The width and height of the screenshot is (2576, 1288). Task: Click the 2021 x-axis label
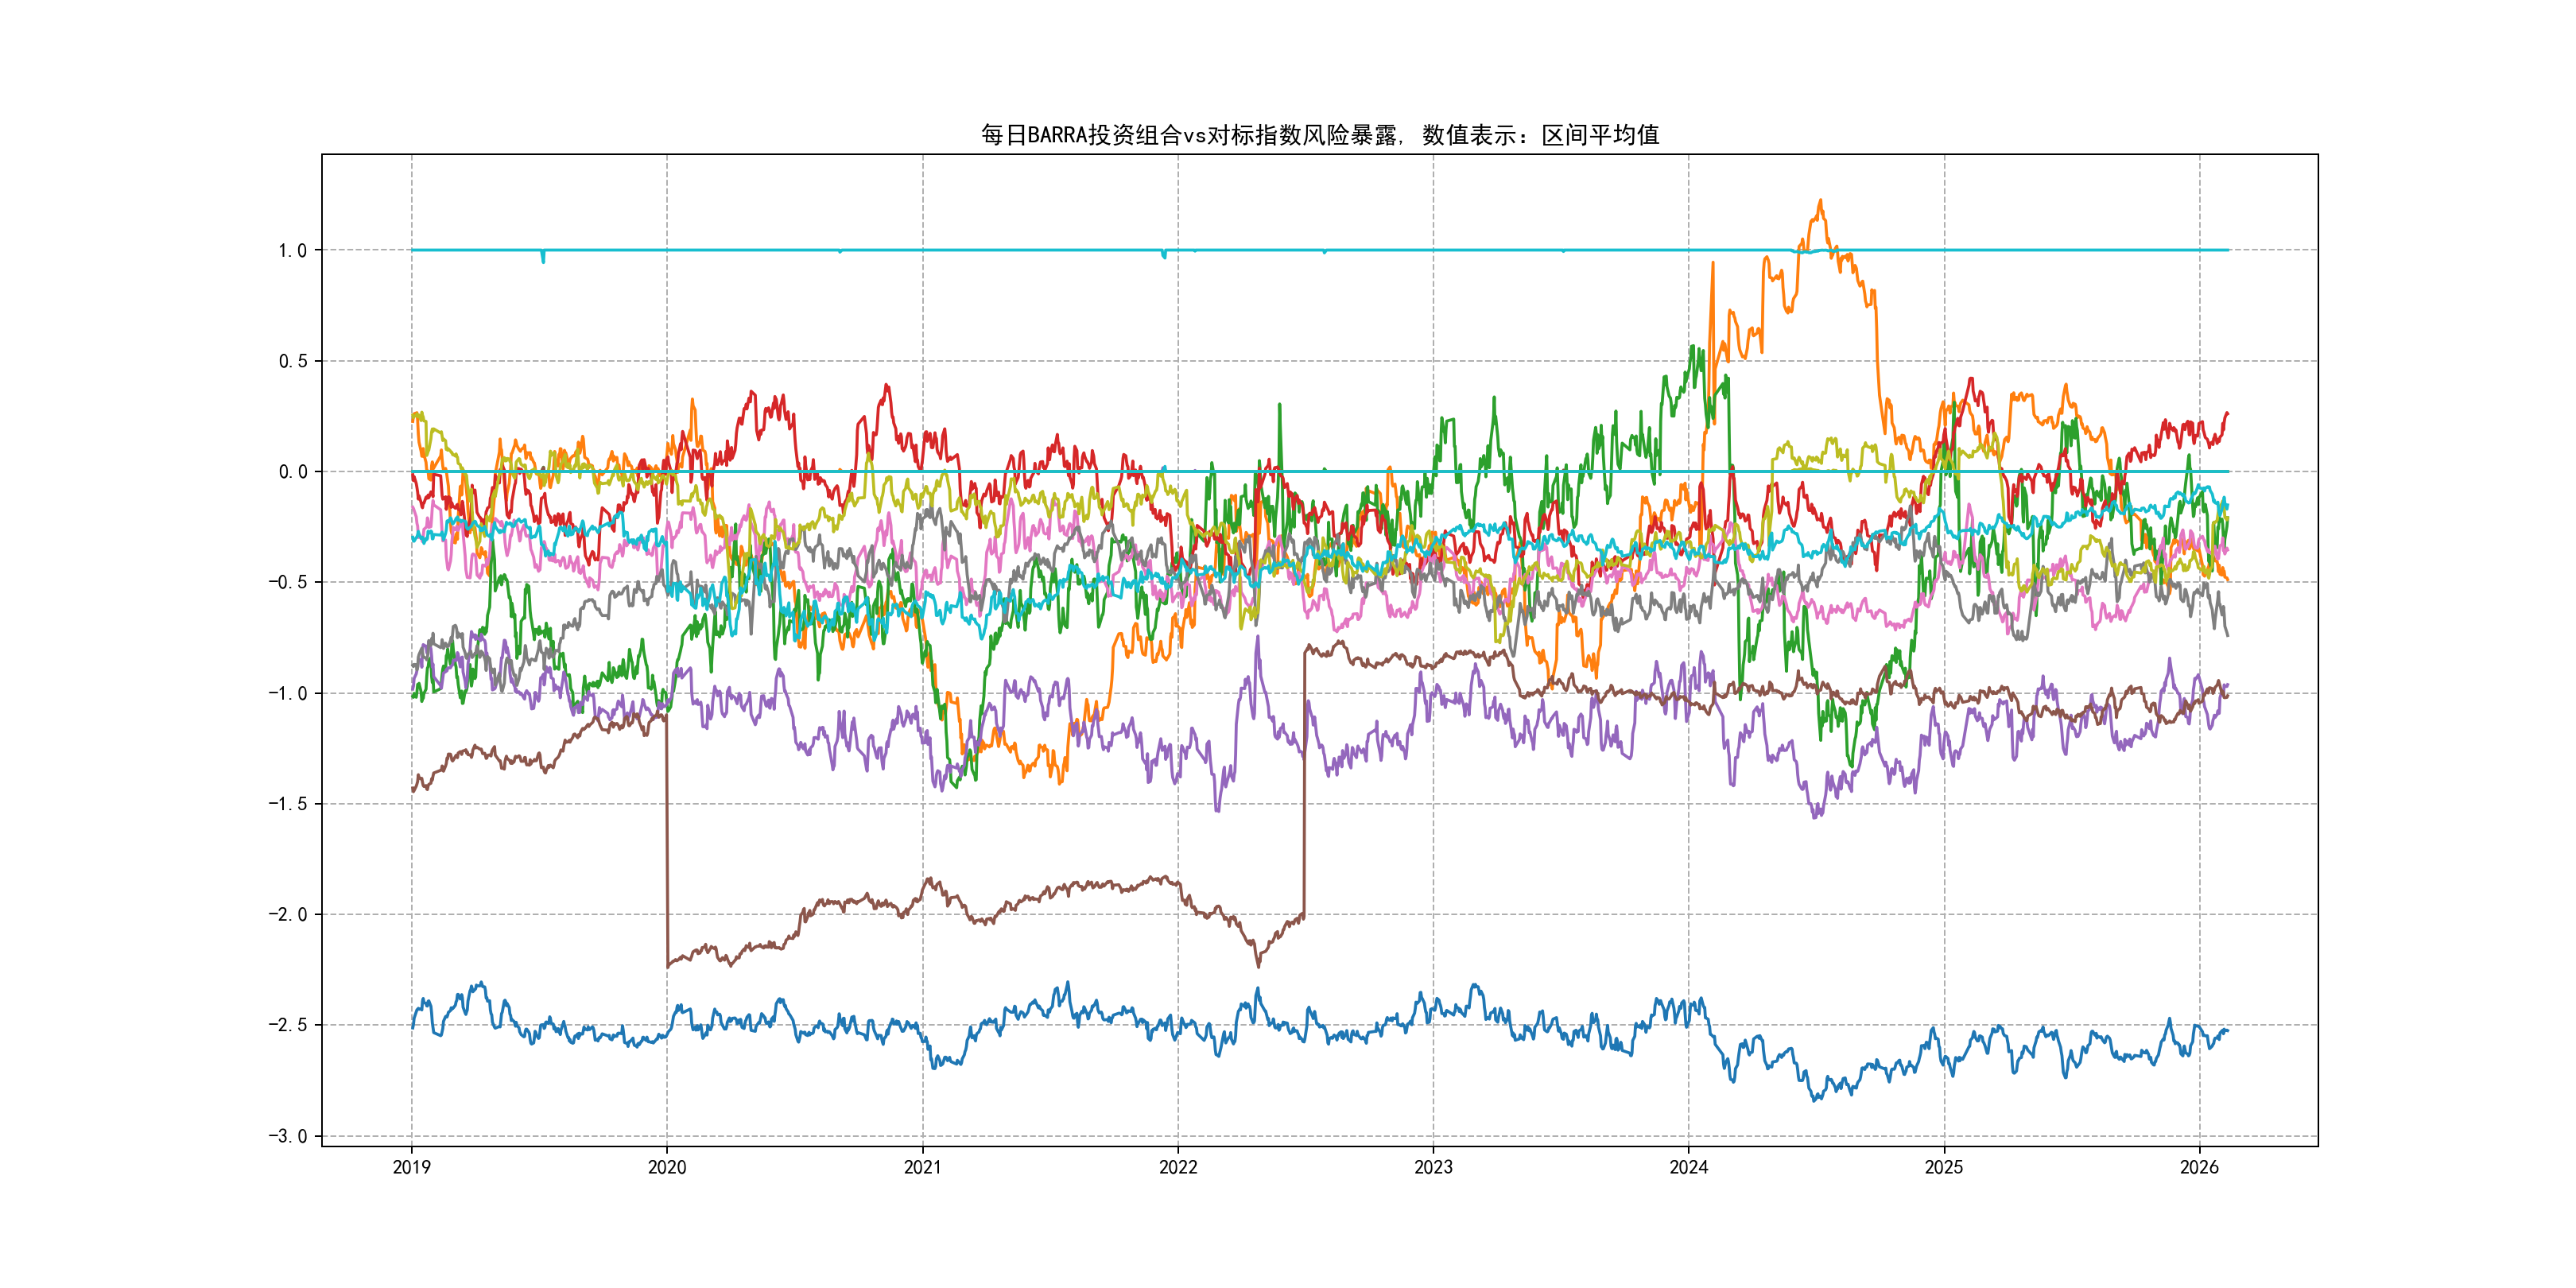(x=922, y=1167)
